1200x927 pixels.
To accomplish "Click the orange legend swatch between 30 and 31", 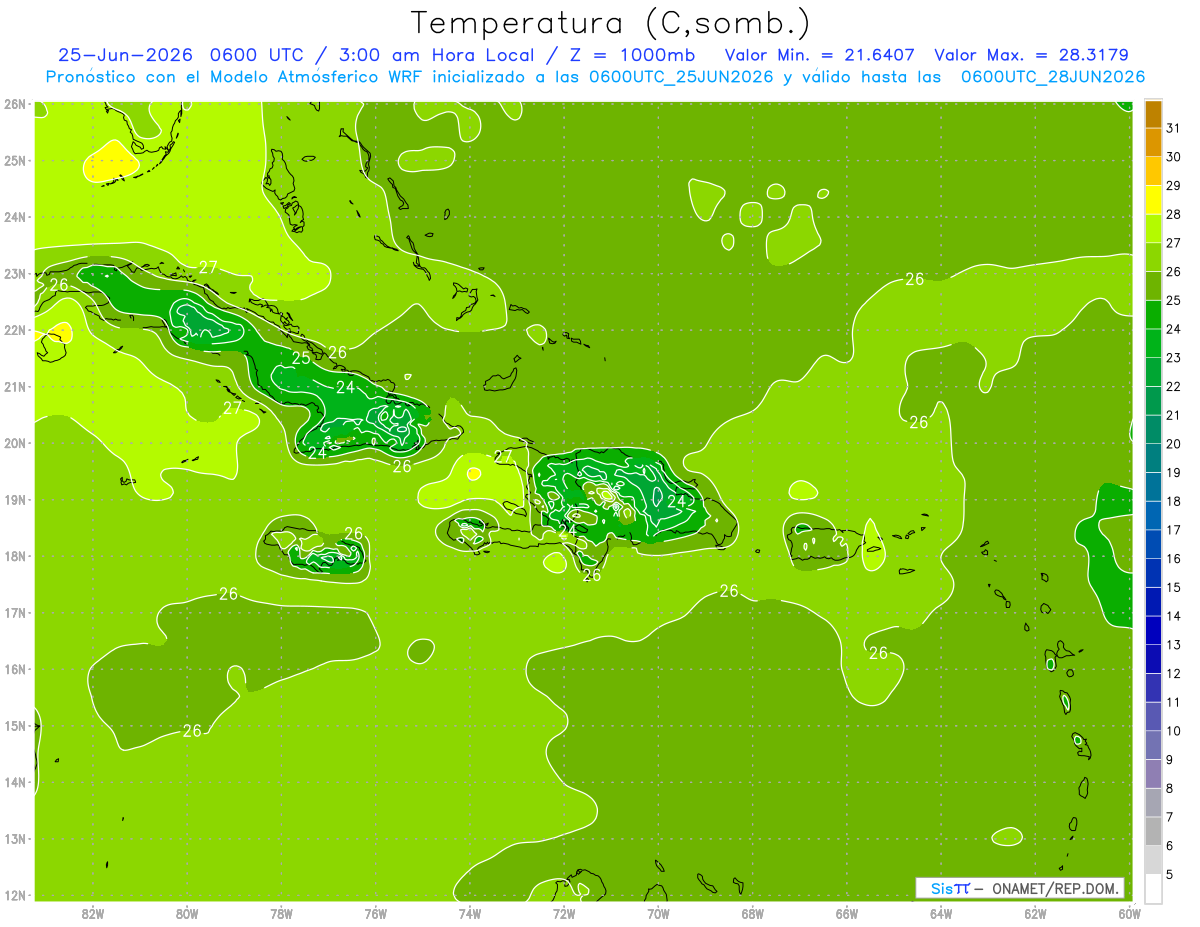I will pos(1153,143).
